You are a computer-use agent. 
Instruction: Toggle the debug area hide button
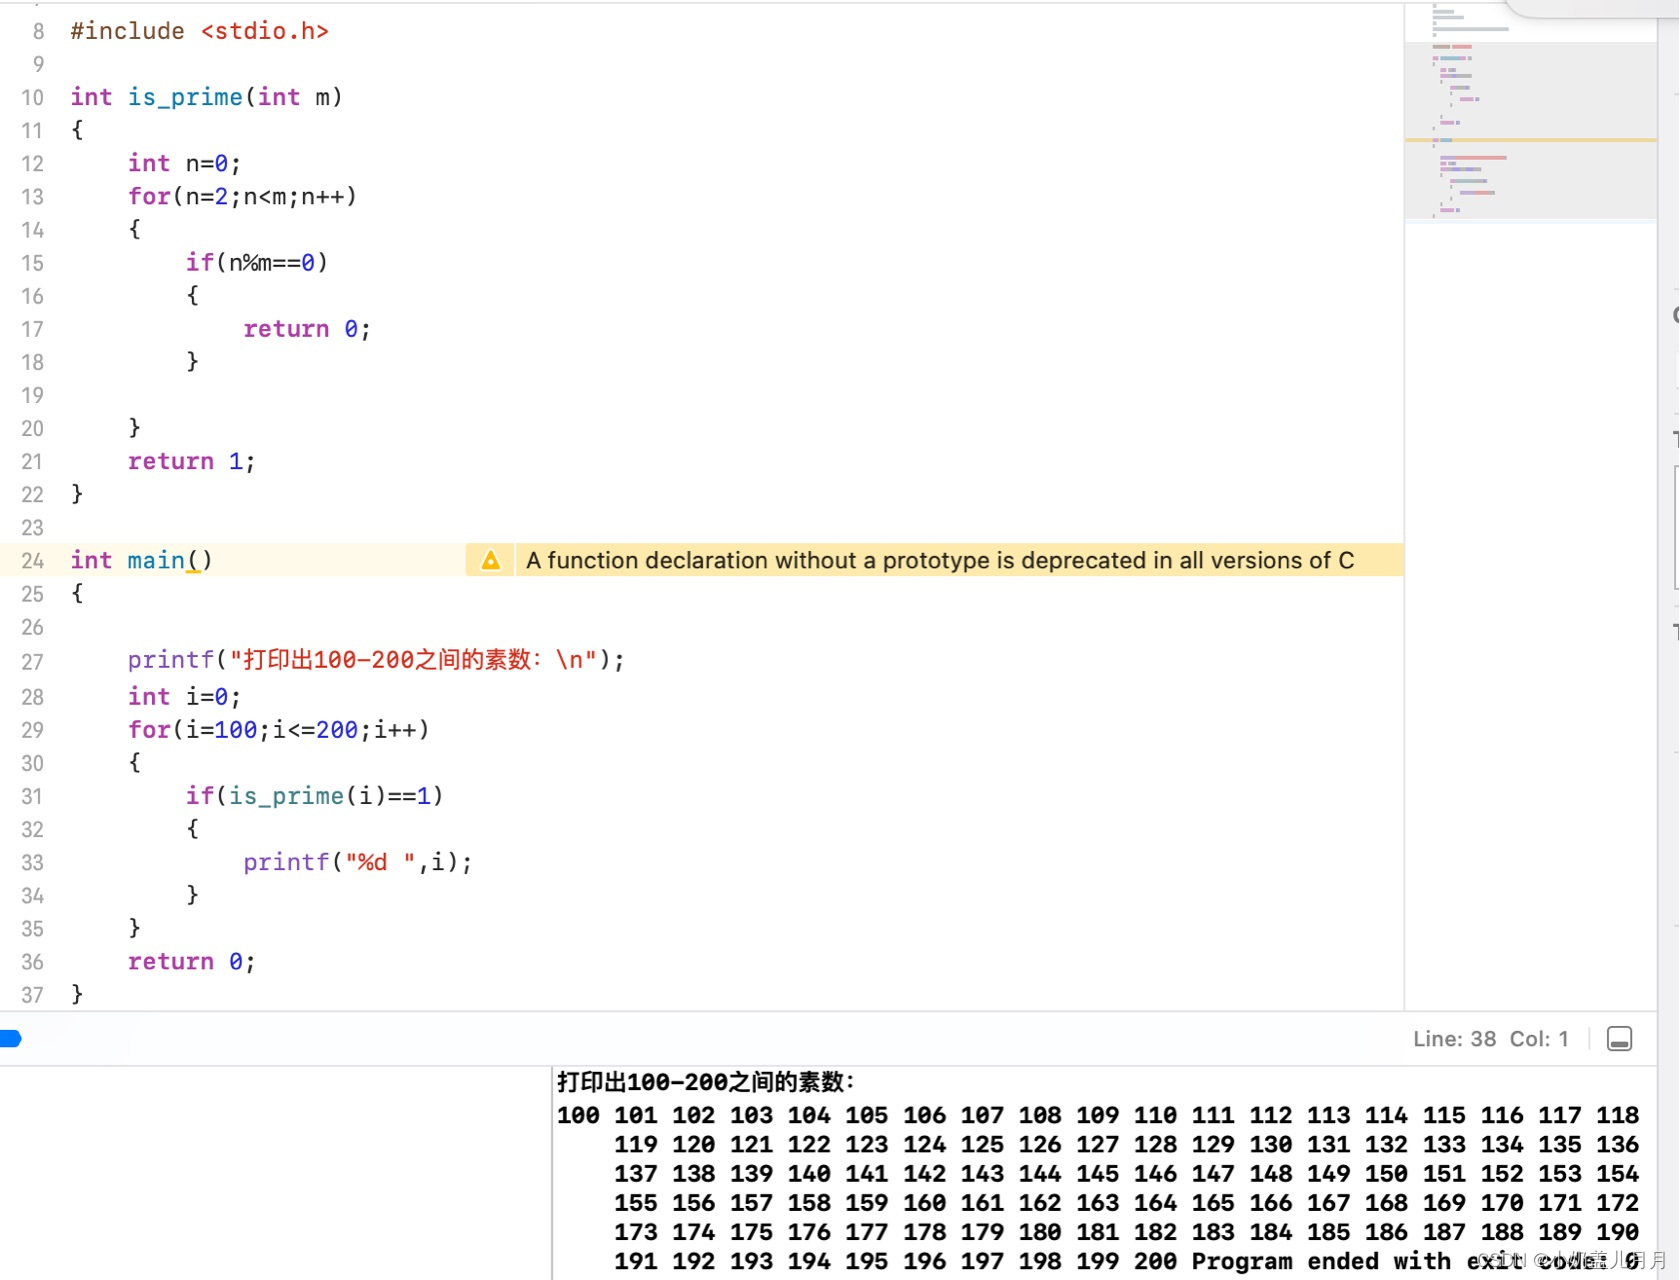[x=1619, y=1039]
